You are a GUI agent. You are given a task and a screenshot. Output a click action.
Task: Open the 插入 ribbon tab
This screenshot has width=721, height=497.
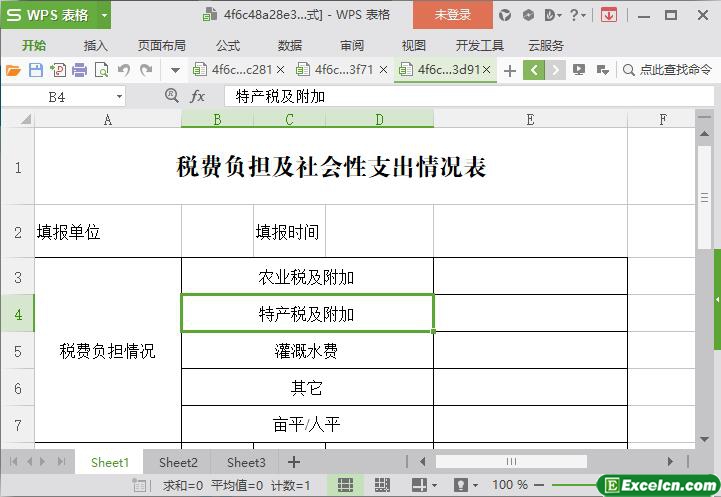point(95,45)
